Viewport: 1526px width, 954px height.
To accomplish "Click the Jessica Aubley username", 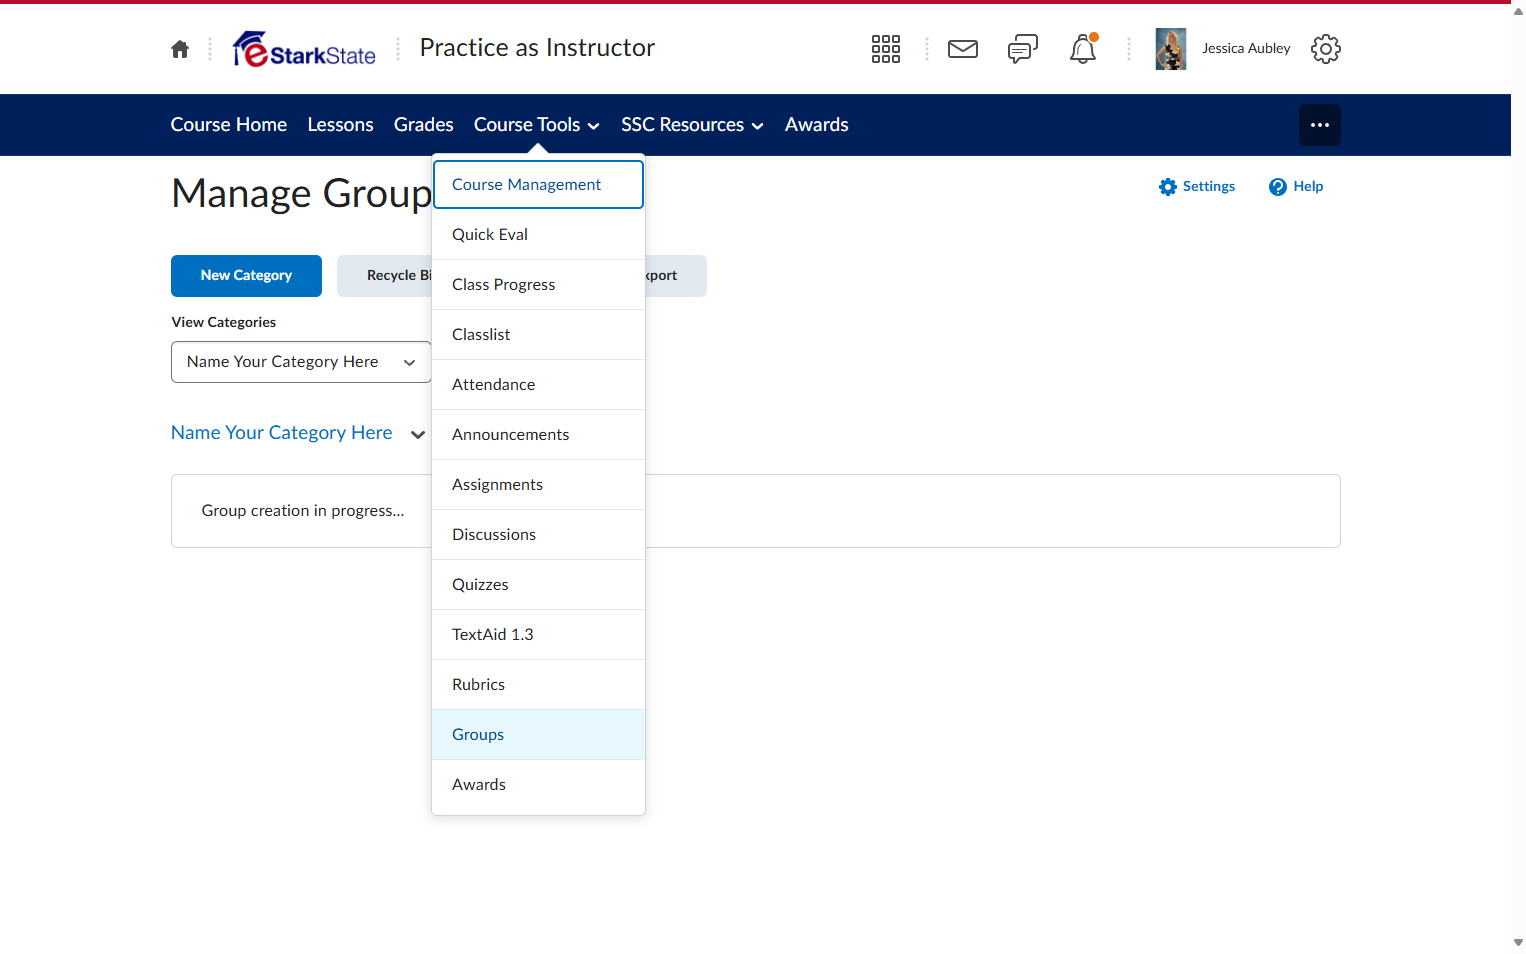I will [1246, 49].
